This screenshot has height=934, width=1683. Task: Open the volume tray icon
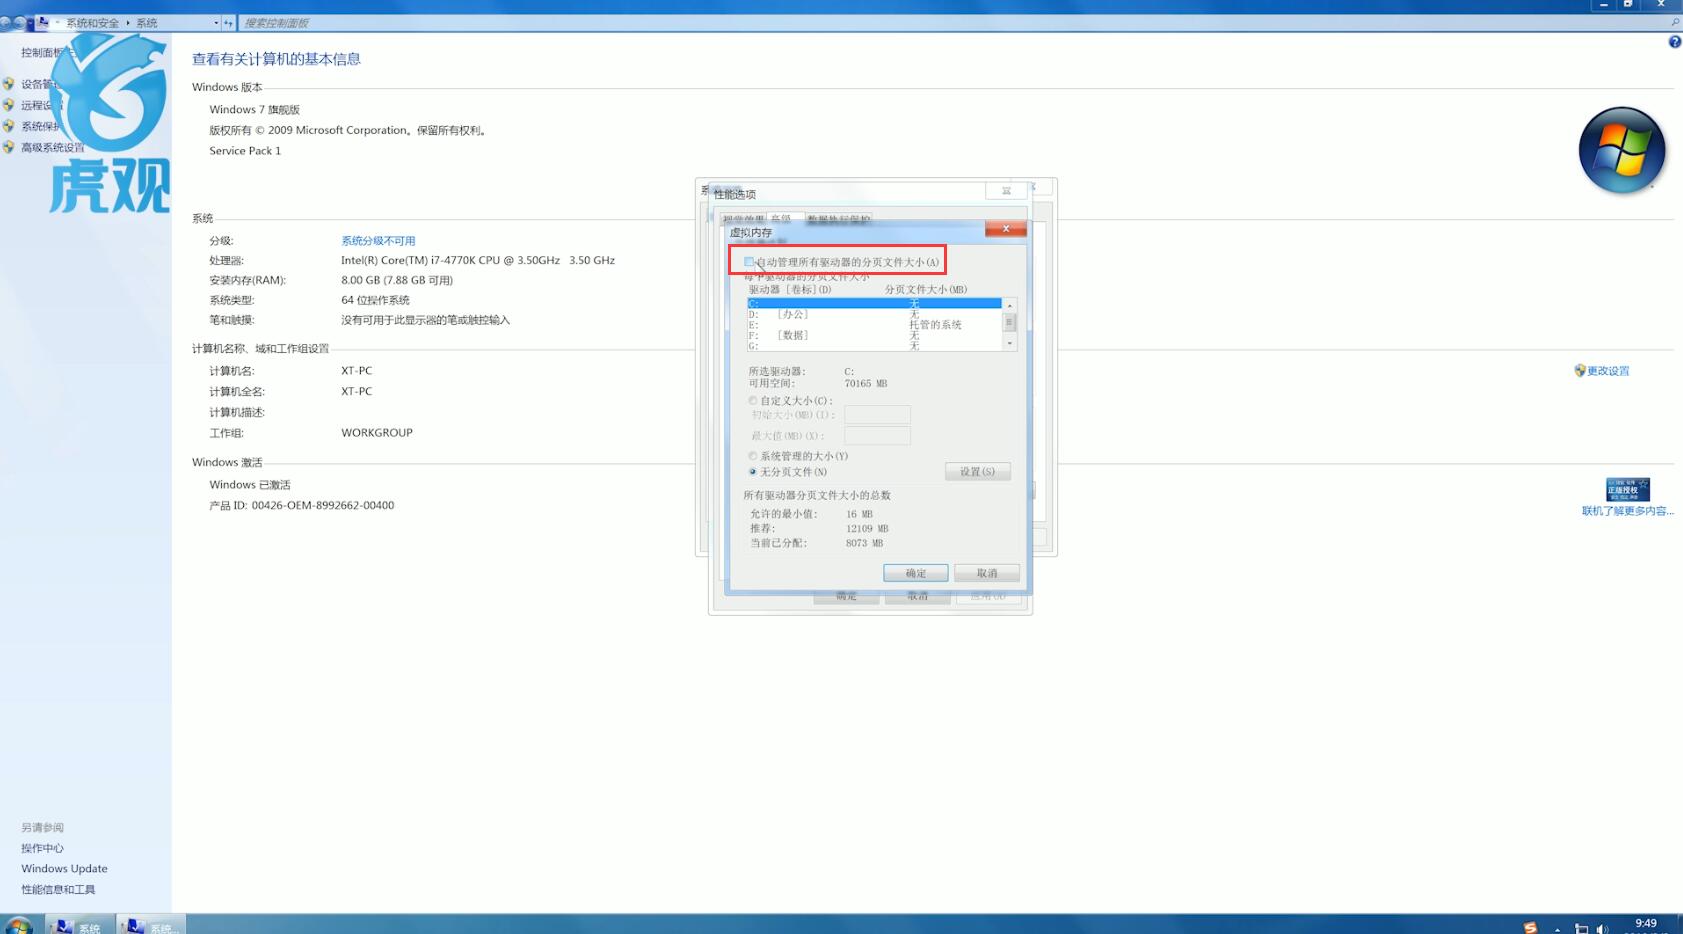tap(1603, 929)
